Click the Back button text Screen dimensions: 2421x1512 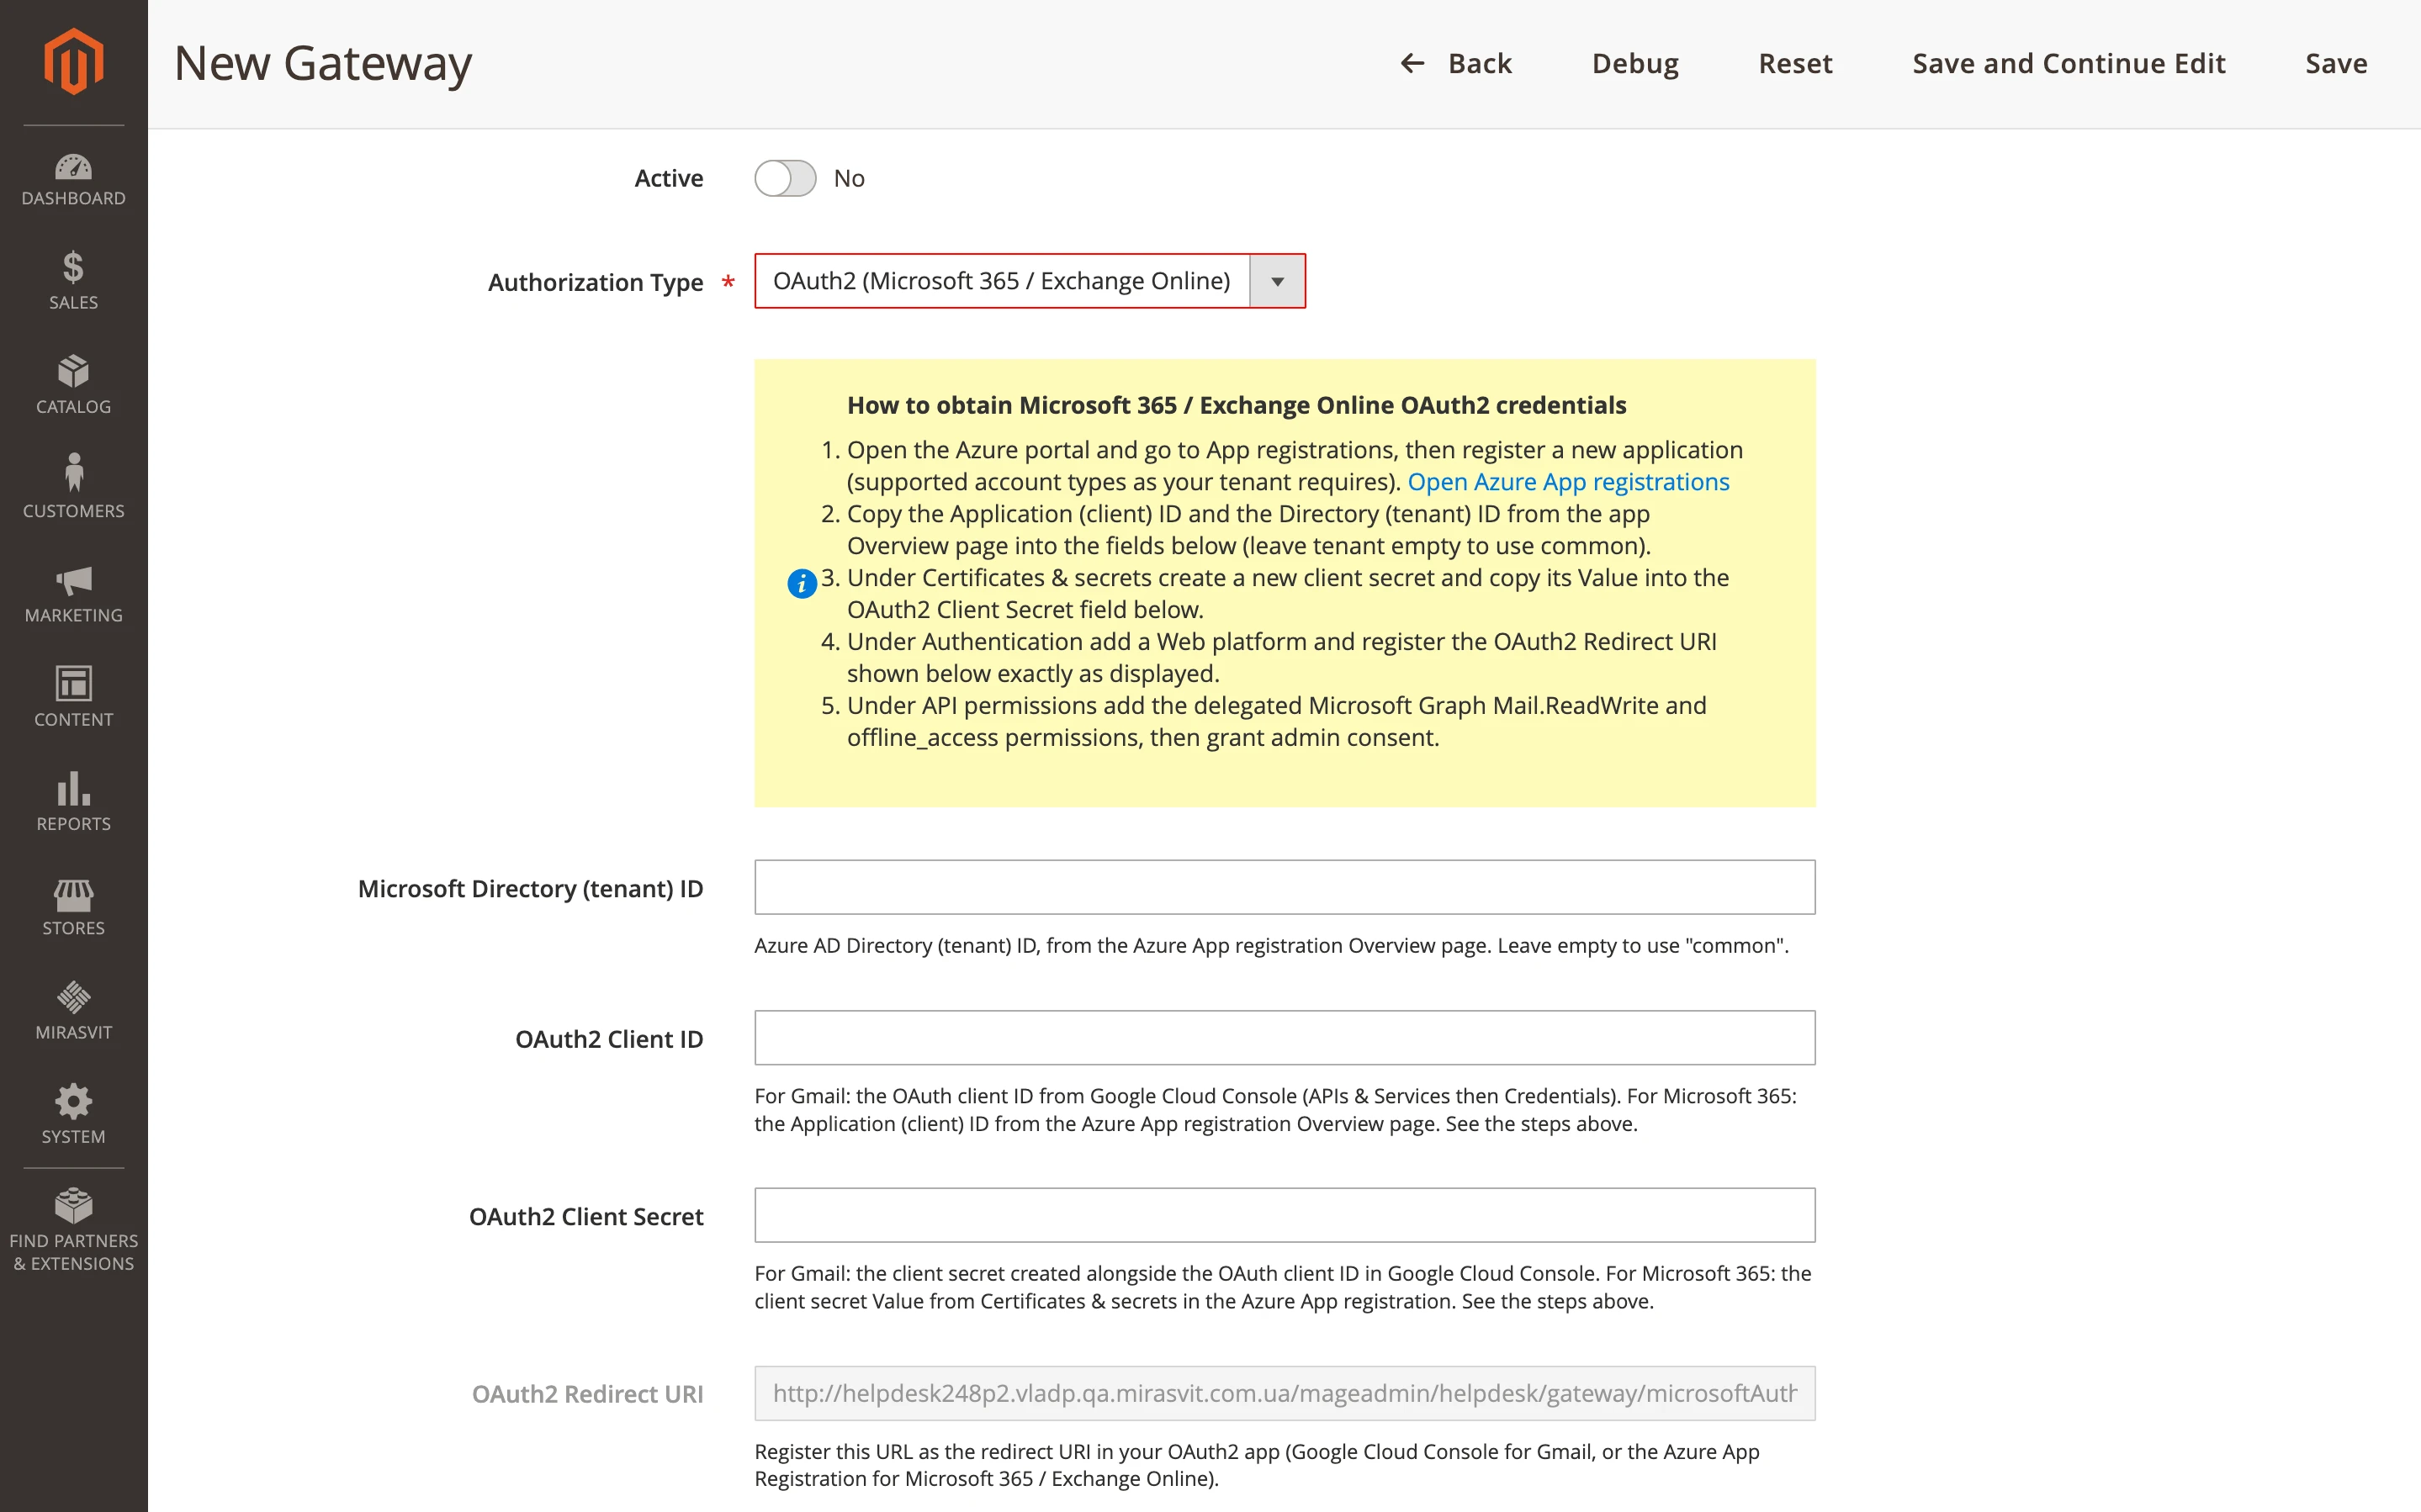[1479, 63]
